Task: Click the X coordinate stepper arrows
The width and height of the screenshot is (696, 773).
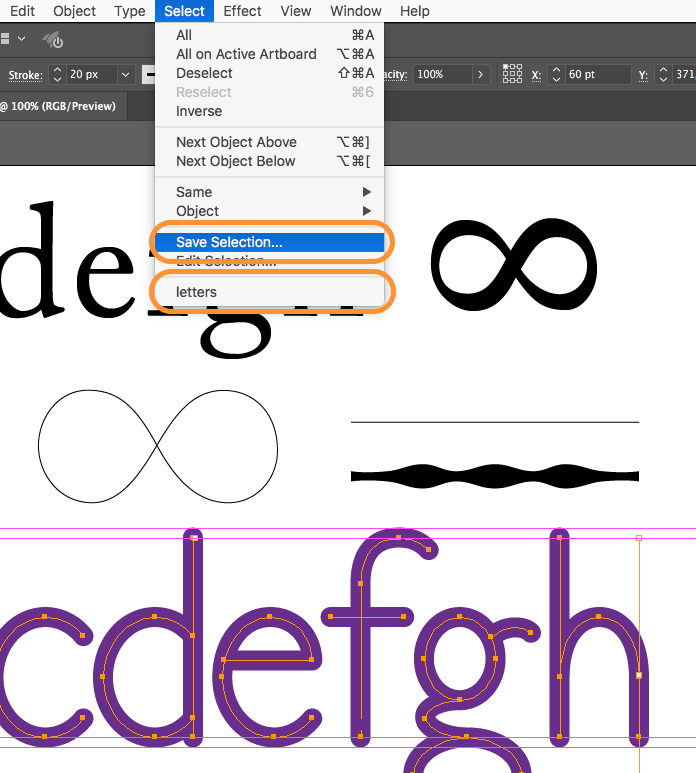Action: tap(557, 74)
